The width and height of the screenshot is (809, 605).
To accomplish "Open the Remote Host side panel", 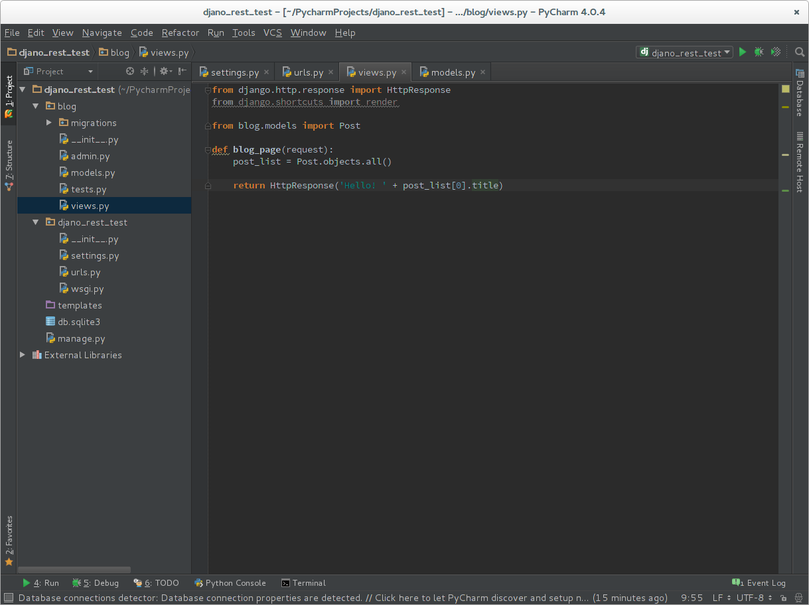I will (799, 162).
